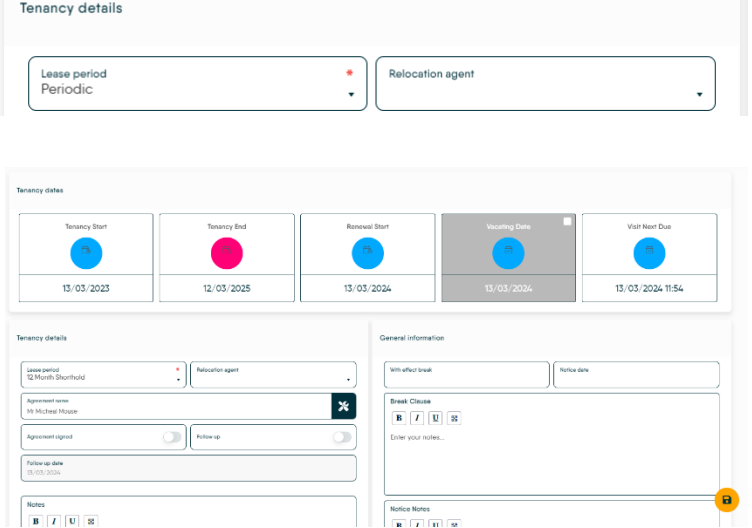Click the orange floating save button
752x528 pixels.
(727, 500)
